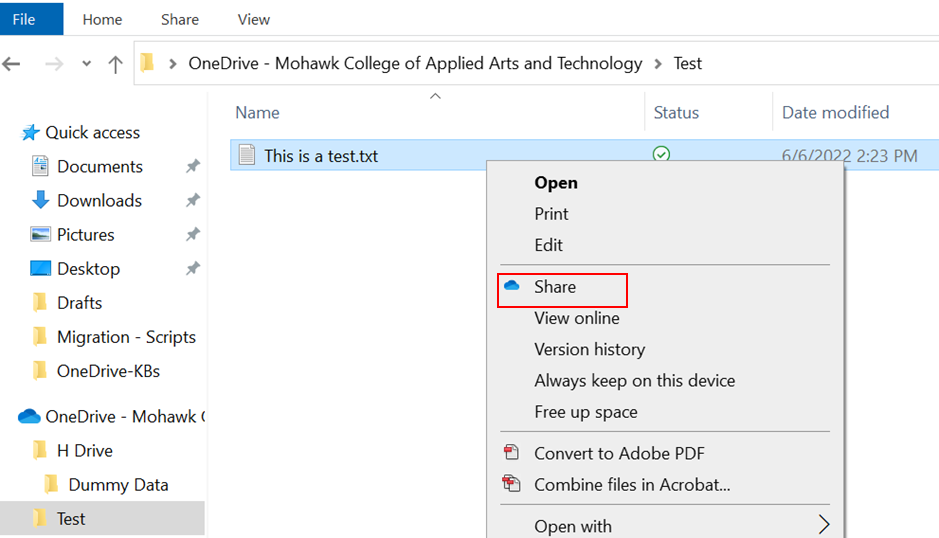Click the blue Downloads arrow icon
939x538 pixels.
coord(40,200)
